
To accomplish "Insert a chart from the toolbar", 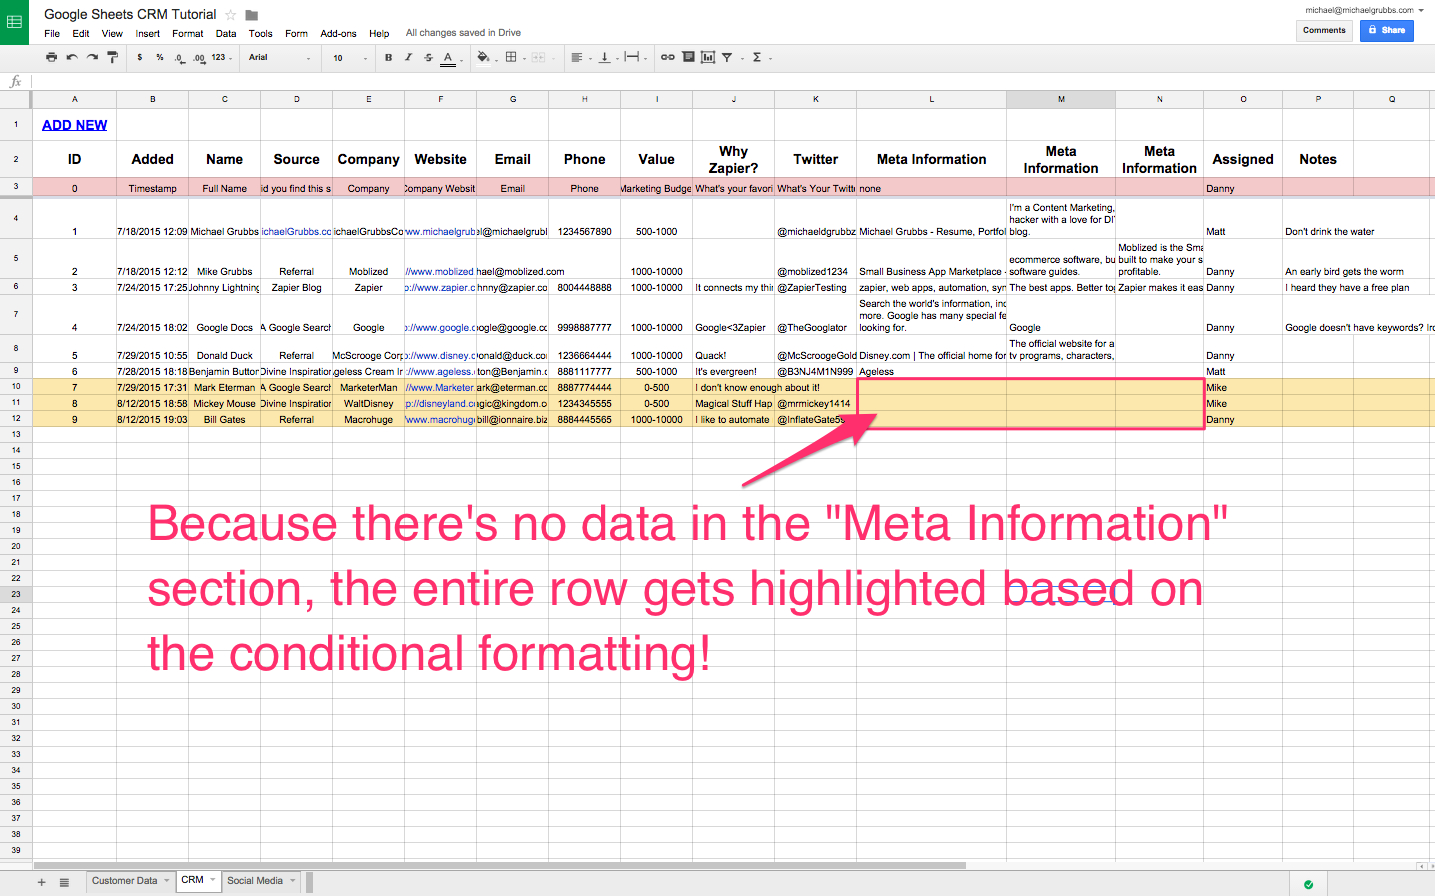I will (710, 57).
